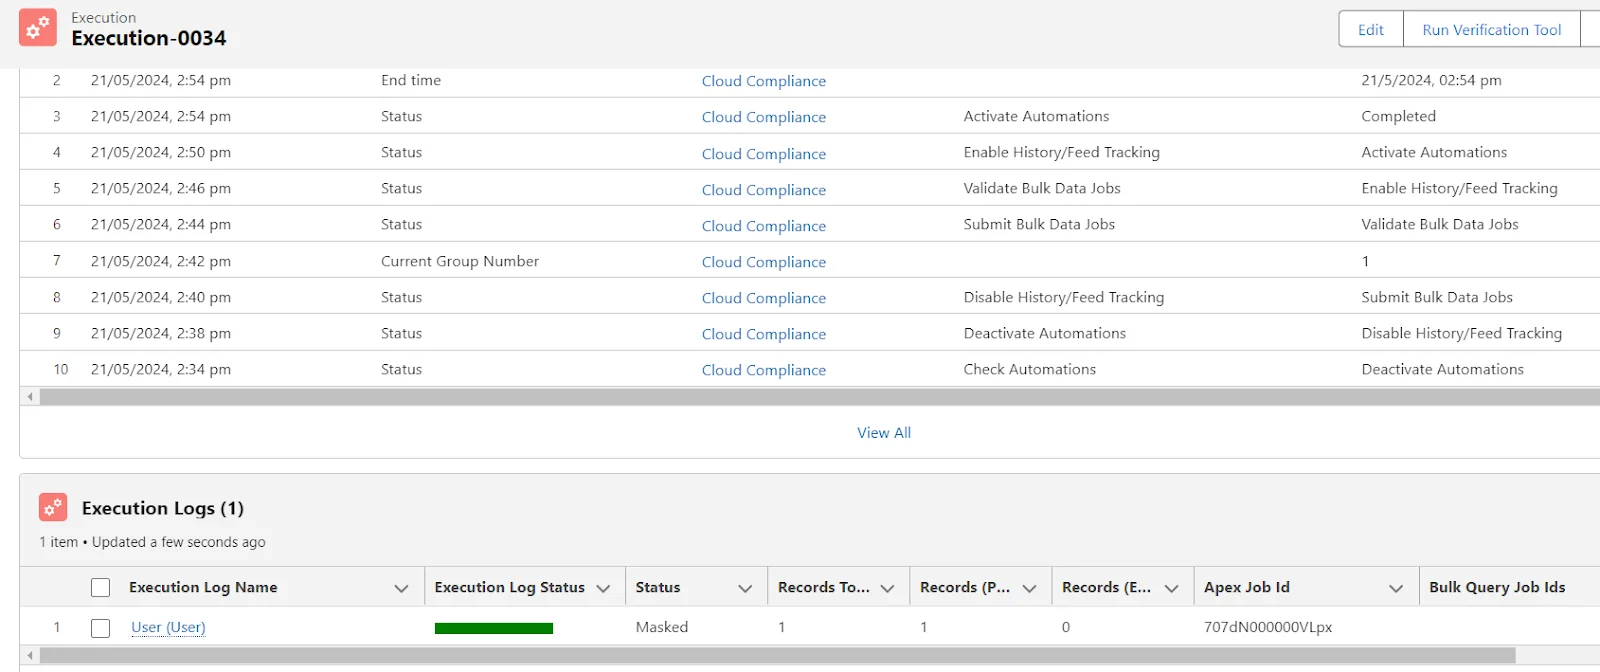Click left scroll arrow of logs table
The height and width of the screenshot is (672, 1600).
[30, 656]
